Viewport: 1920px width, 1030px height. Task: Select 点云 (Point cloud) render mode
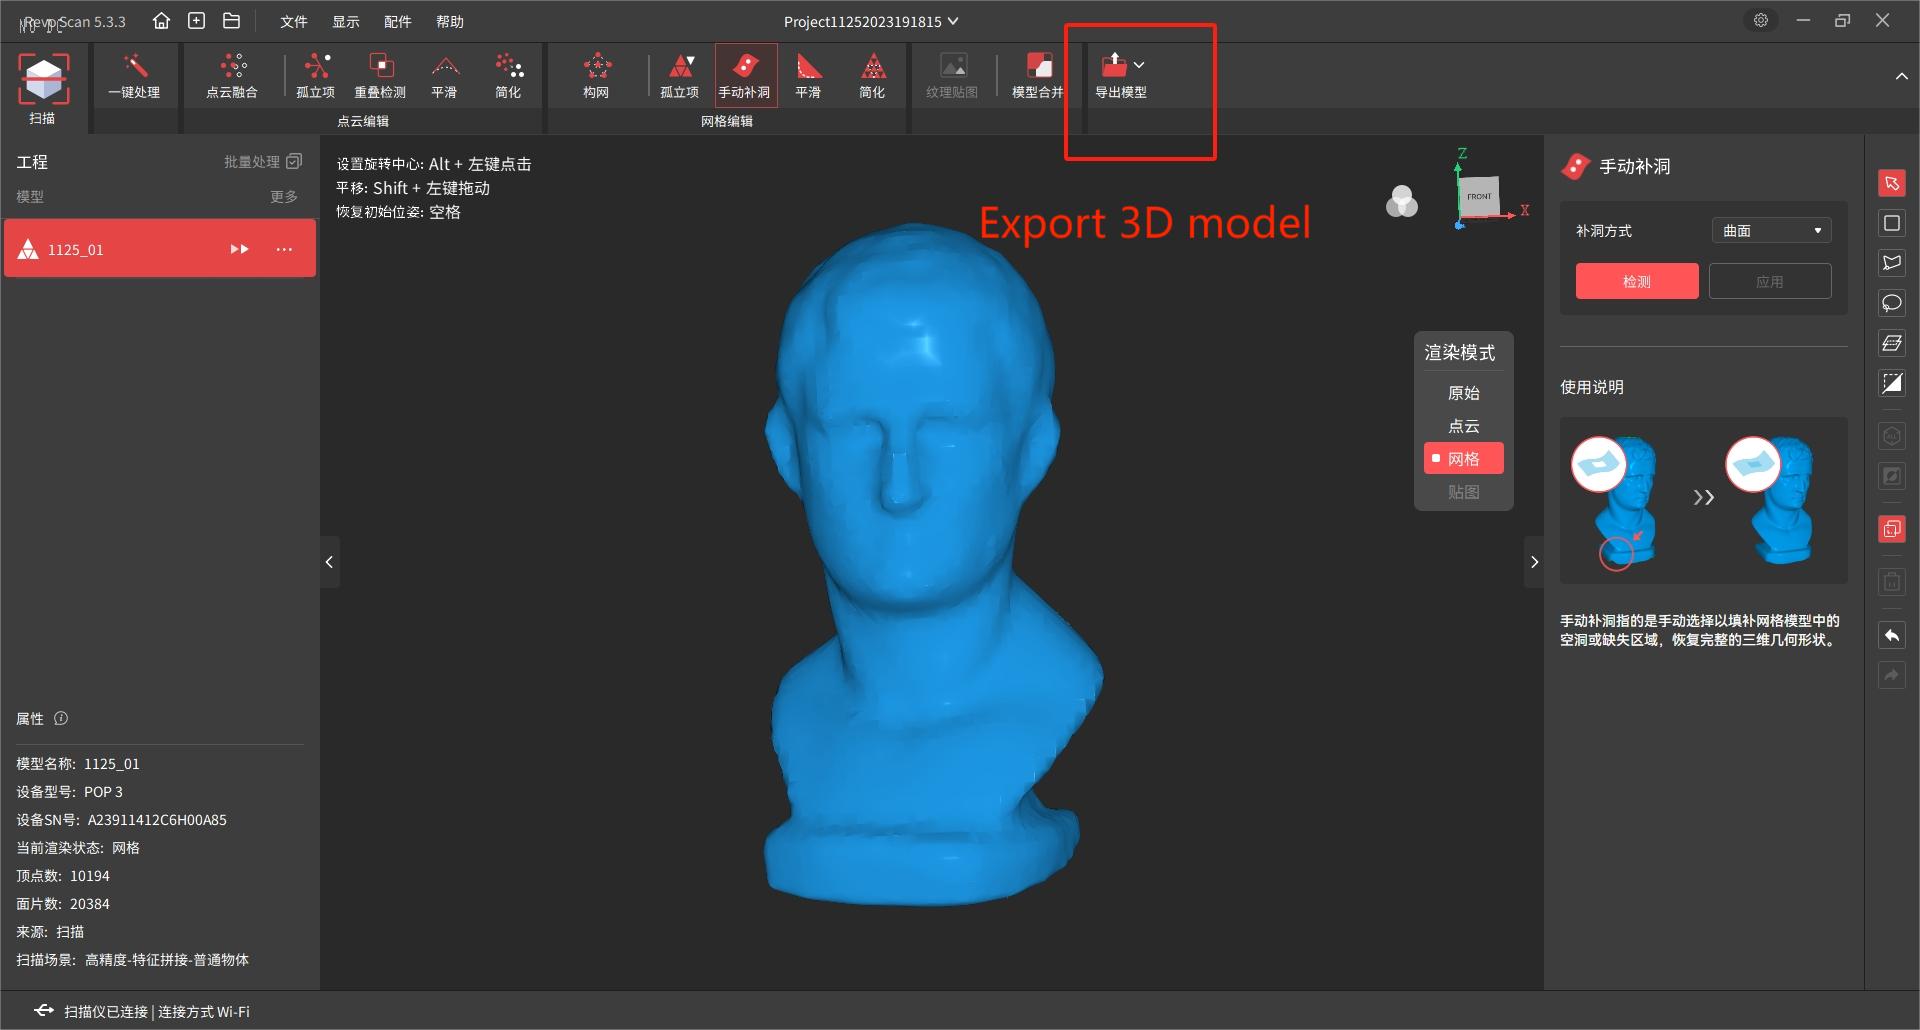[1464, 426]
